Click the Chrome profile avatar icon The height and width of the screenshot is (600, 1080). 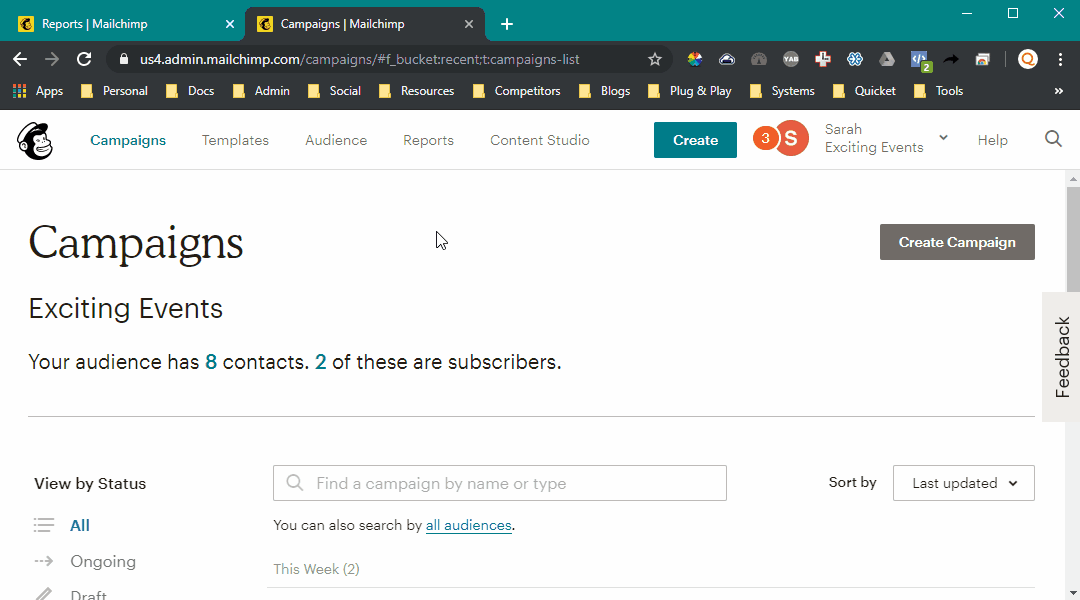pyautogui.click(x=1028, y=59)
